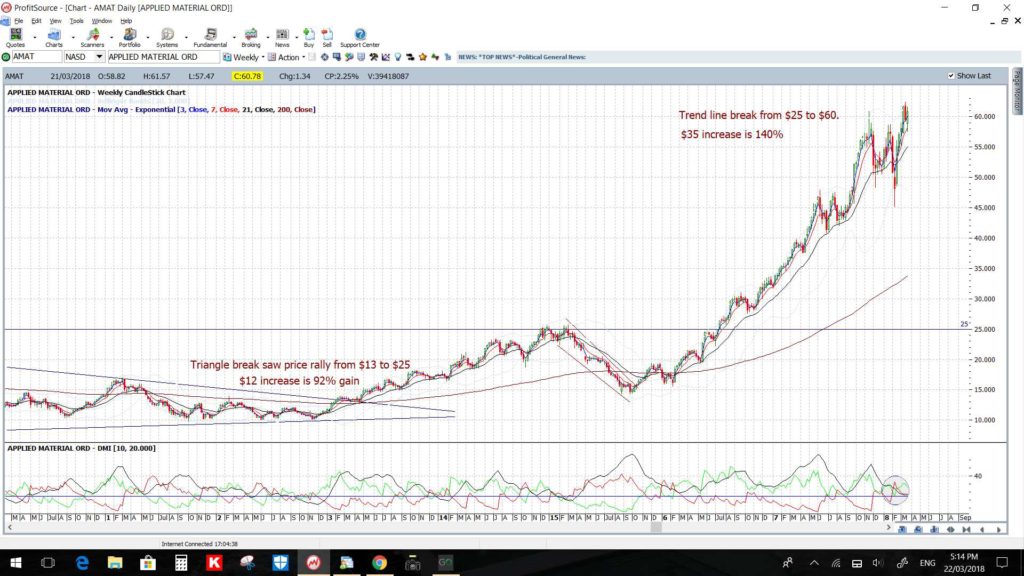Open the Window menu
Image resolution: width=1024 pixels, height=576 pixels.
coord(102,21)
